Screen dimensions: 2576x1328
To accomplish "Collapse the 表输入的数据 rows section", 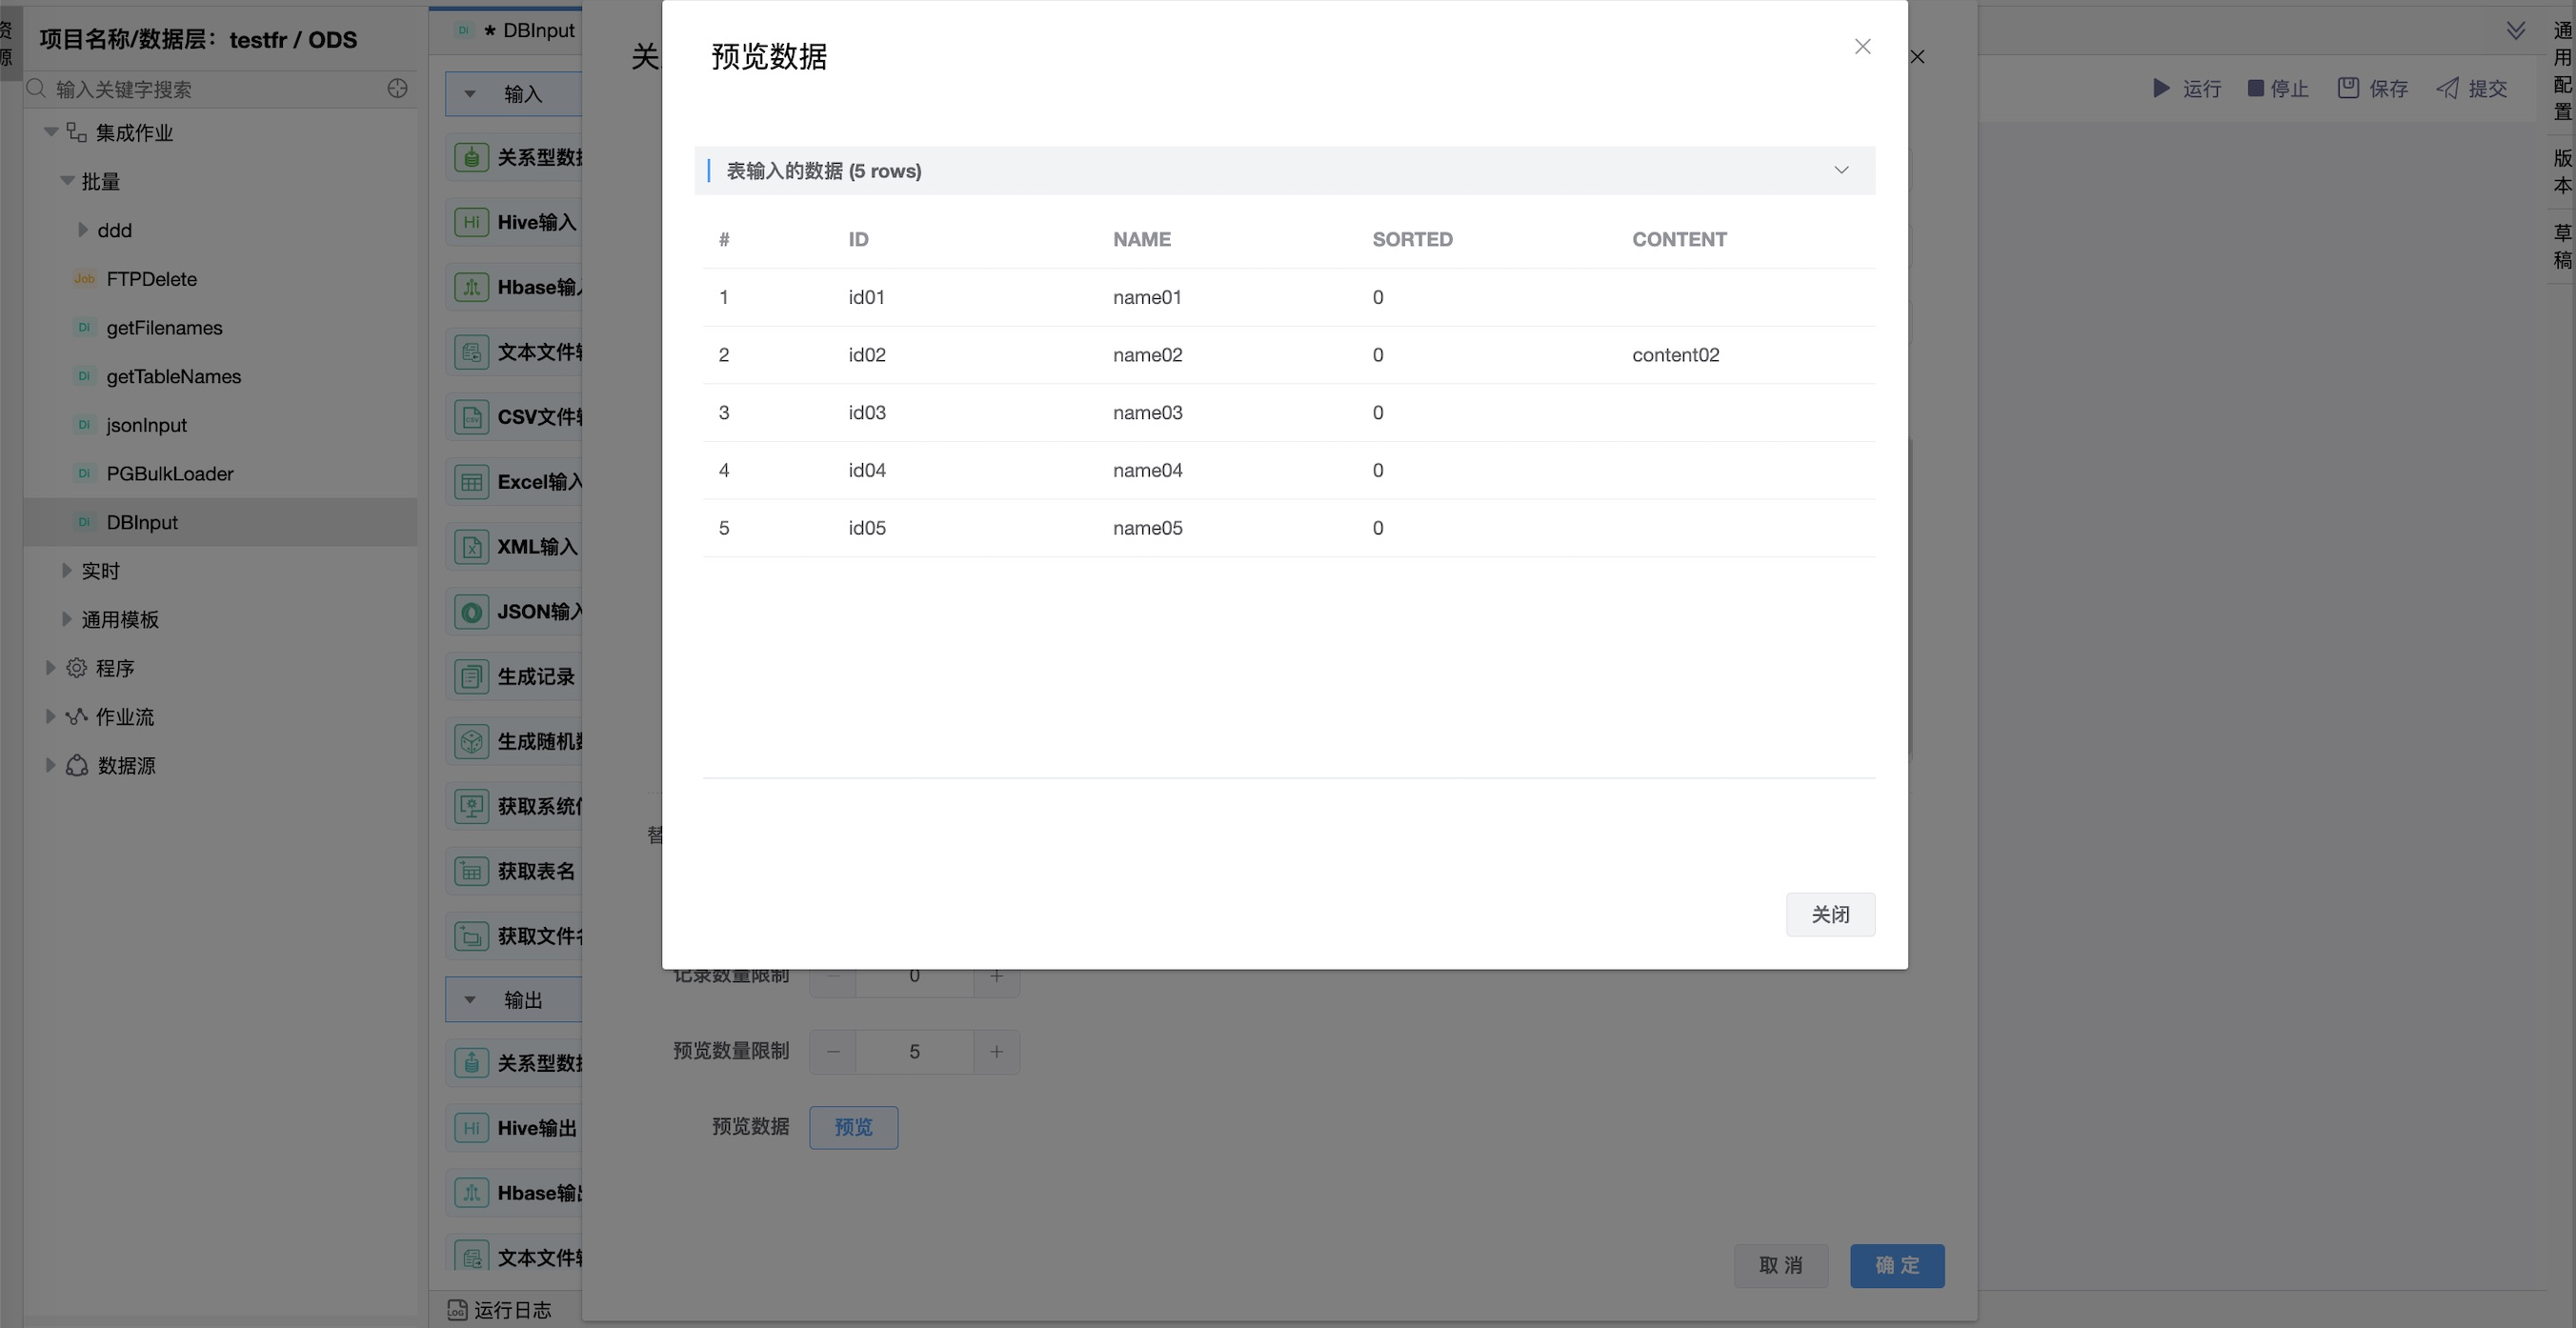I will (1841, 170).
